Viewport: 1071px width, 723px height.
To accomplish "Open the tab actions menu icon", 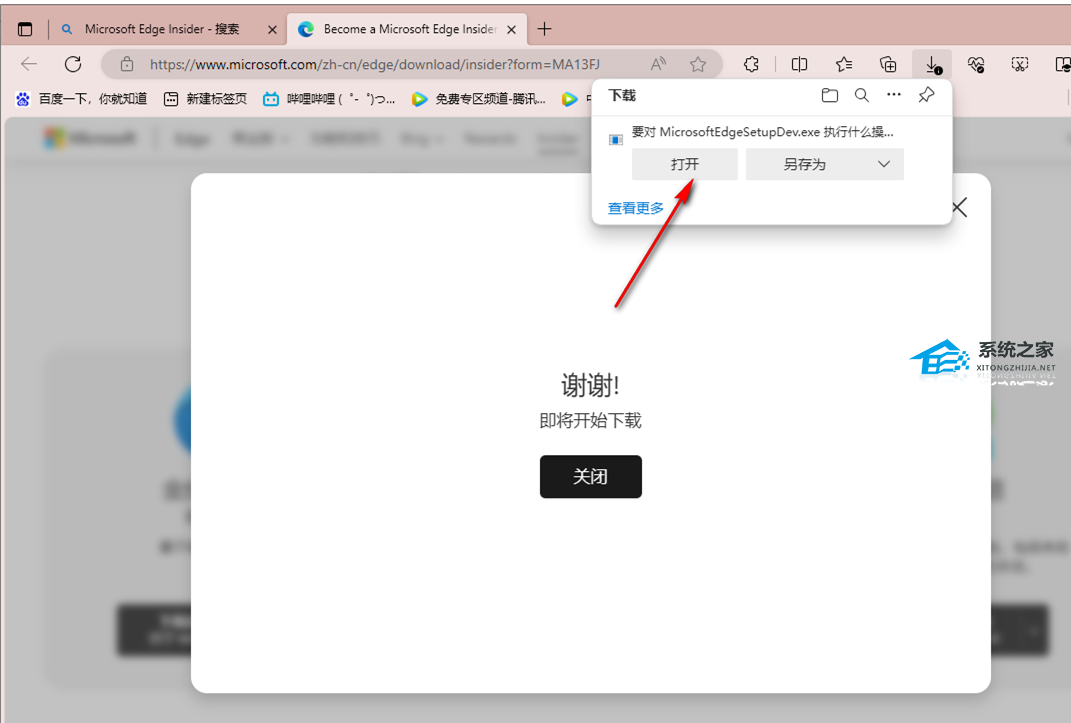I will [25, 29].
